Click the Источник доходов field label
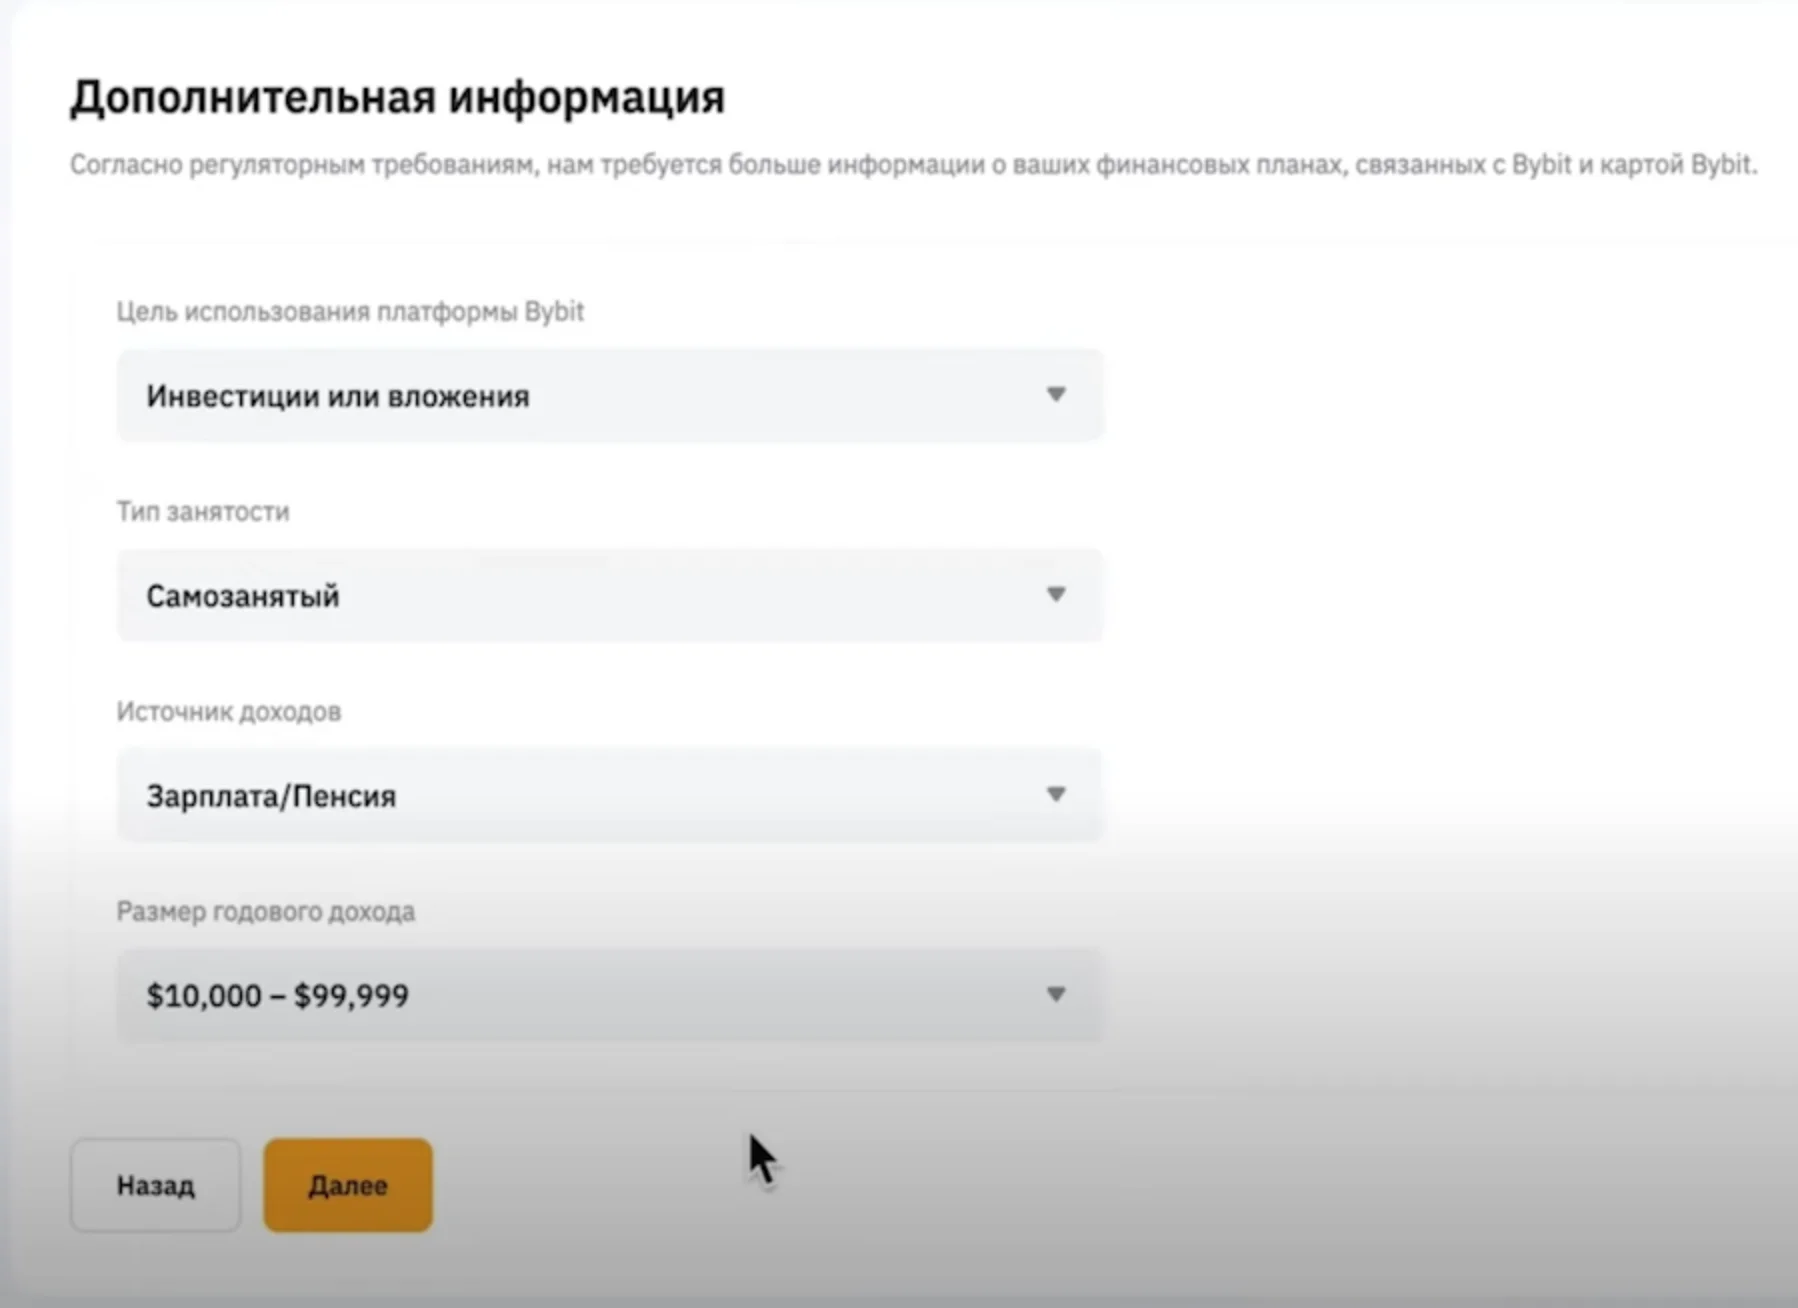The image size is (1798, 1308). (229, 712)
